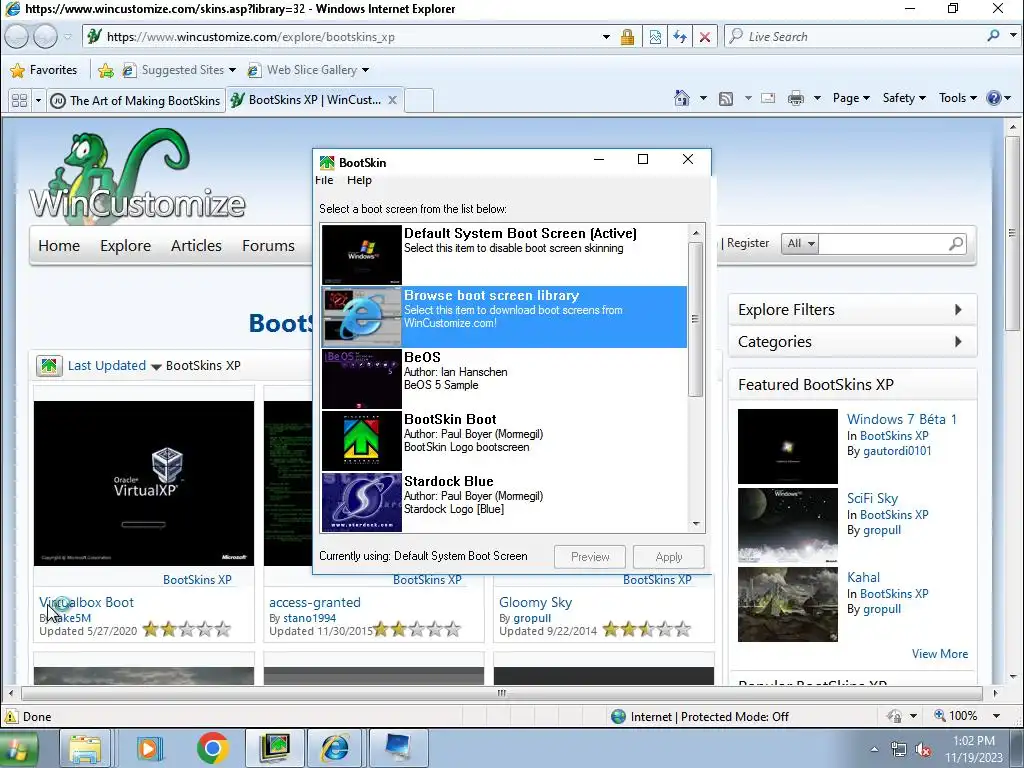This screenshot has width=1024, height=768.
Task: Select Default System Boot Screen item
Action: pos(504,254)
